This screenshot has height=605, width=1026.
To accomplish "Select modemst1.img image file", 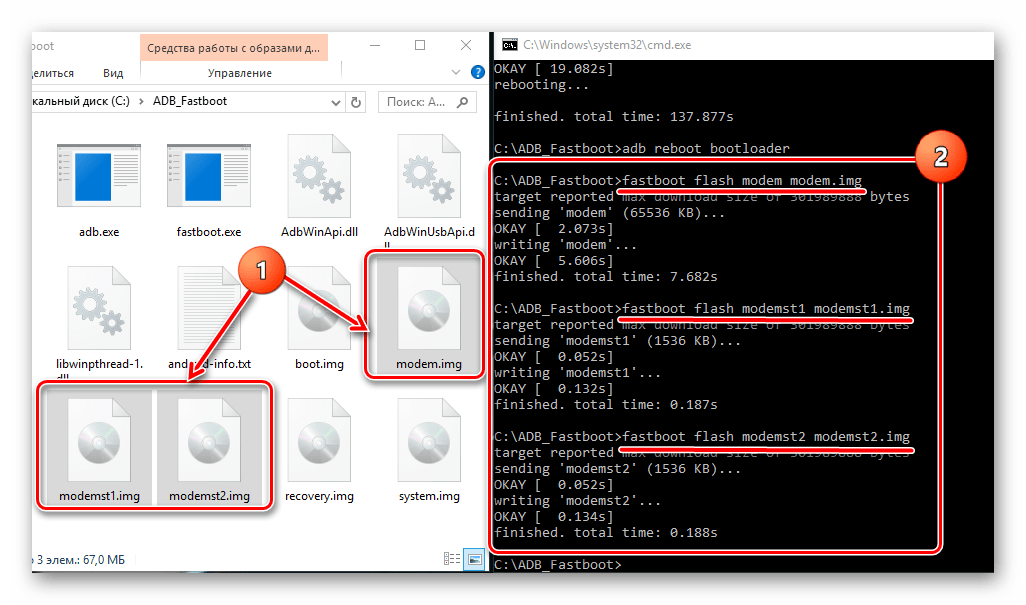I will tap(99, 446).
